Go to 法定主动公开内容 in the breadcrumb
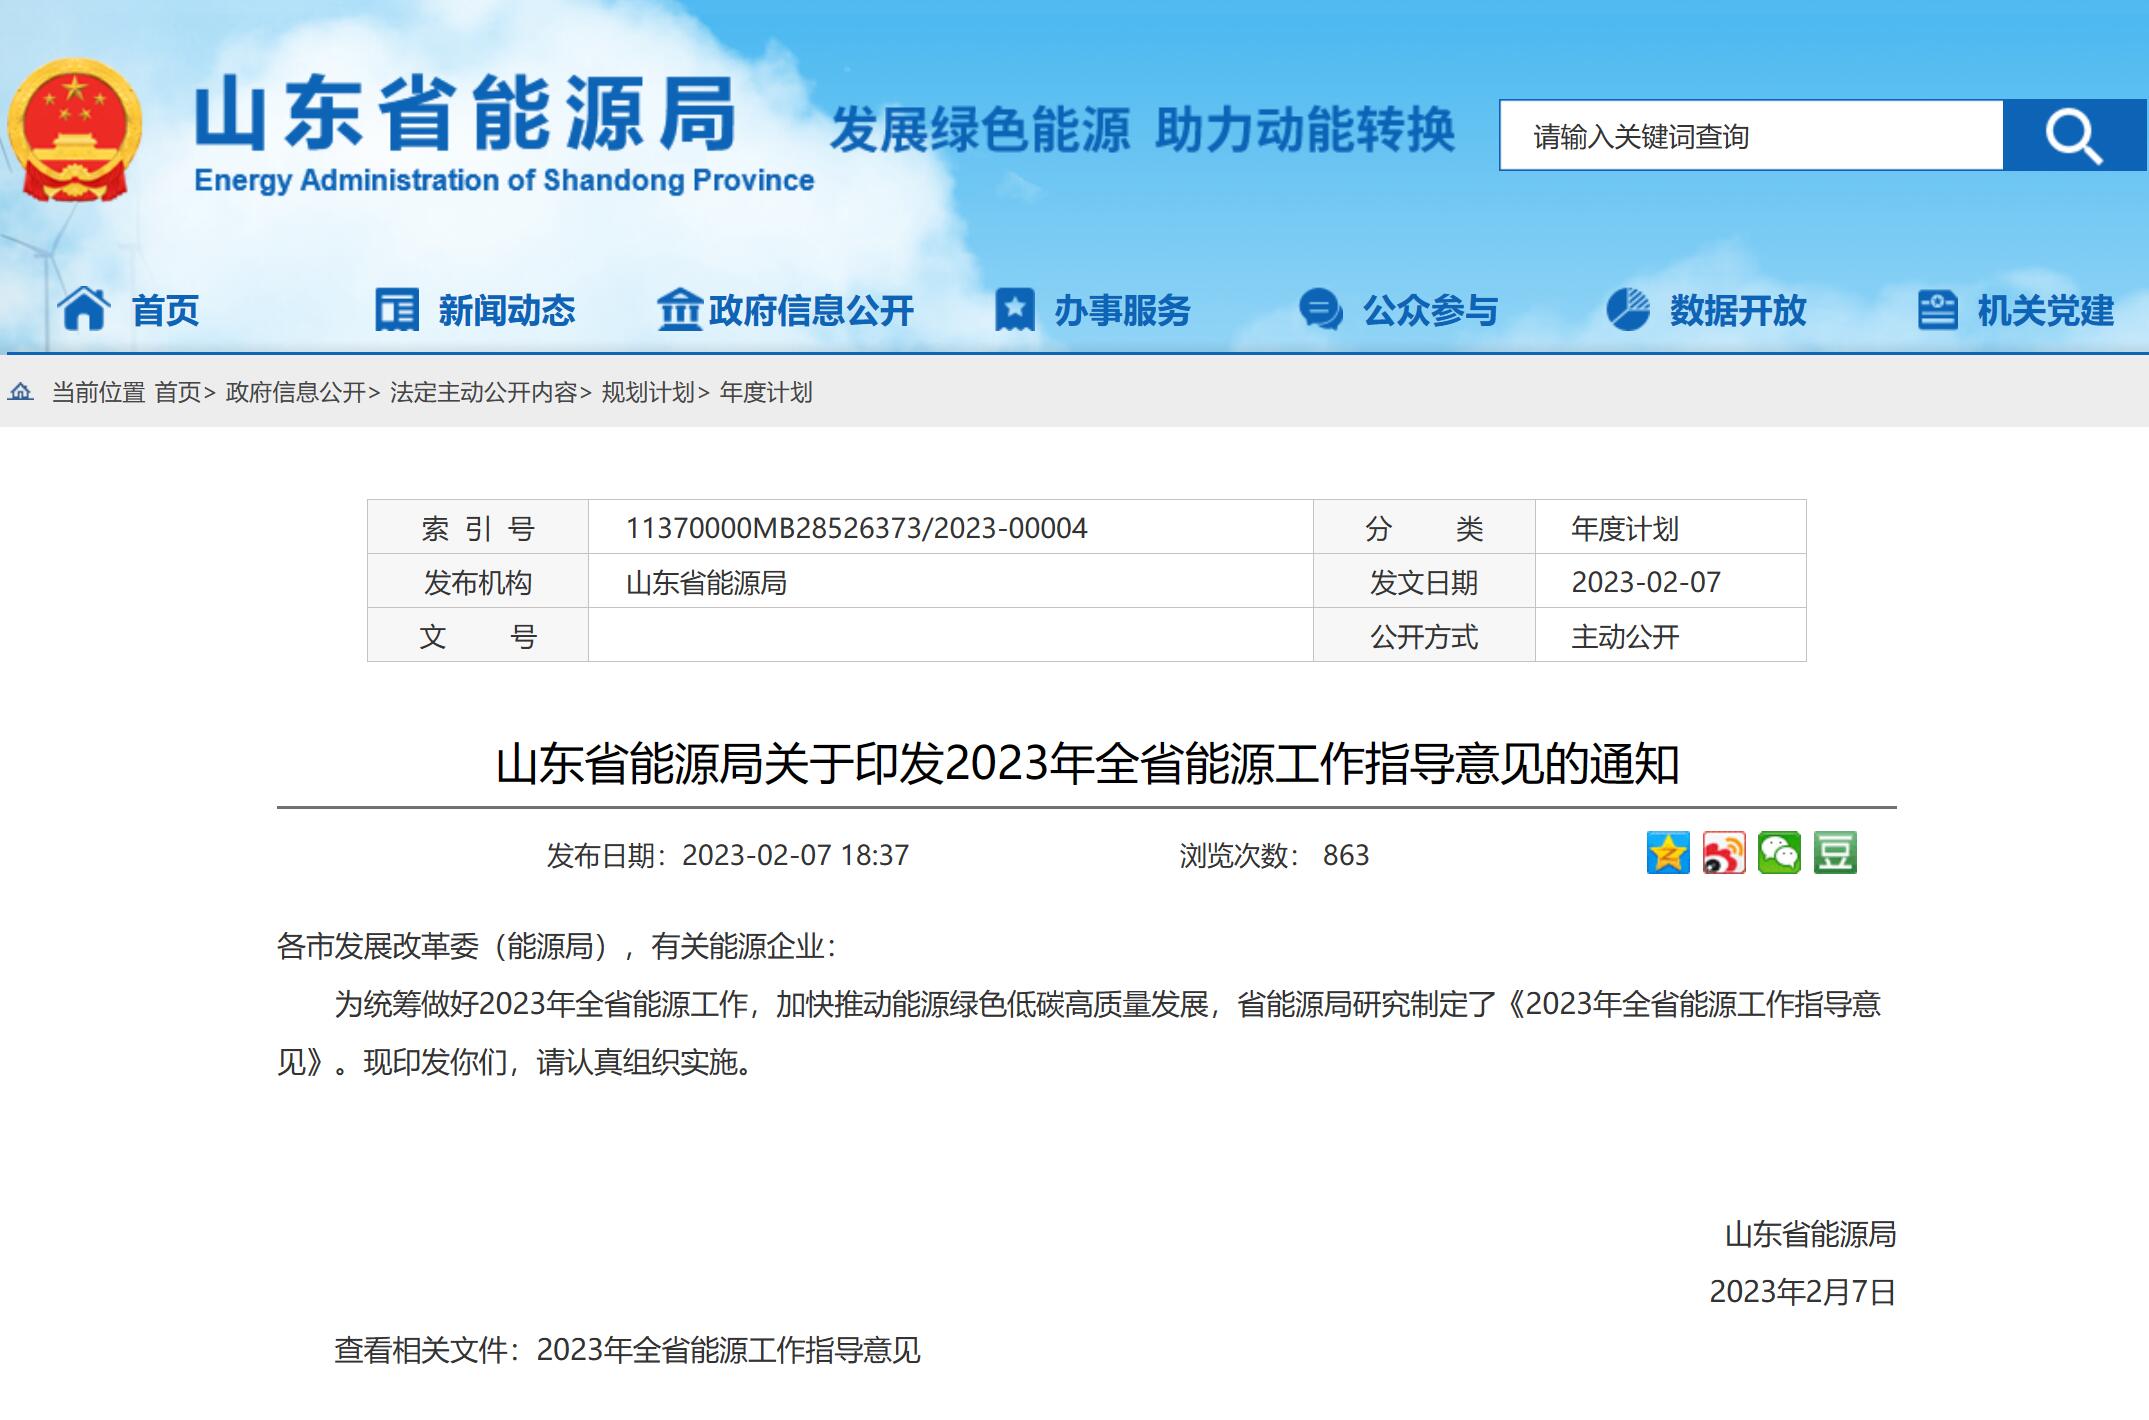Viewport: 2149px width, 1420px height. point(484,392)
